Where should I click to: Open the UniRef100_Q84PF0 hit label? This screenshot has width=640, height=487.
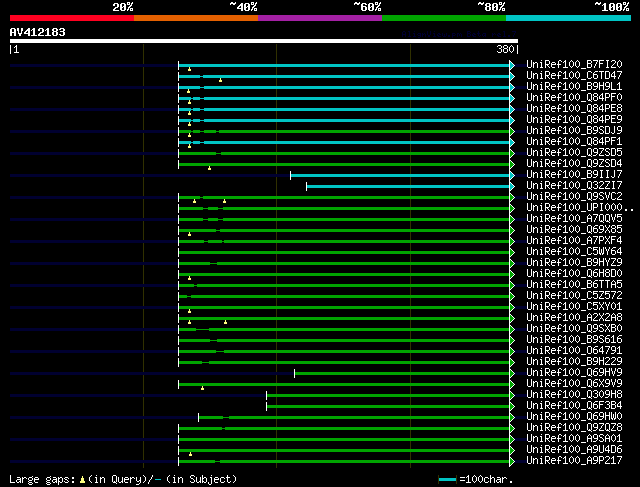[x=574, y=98]
